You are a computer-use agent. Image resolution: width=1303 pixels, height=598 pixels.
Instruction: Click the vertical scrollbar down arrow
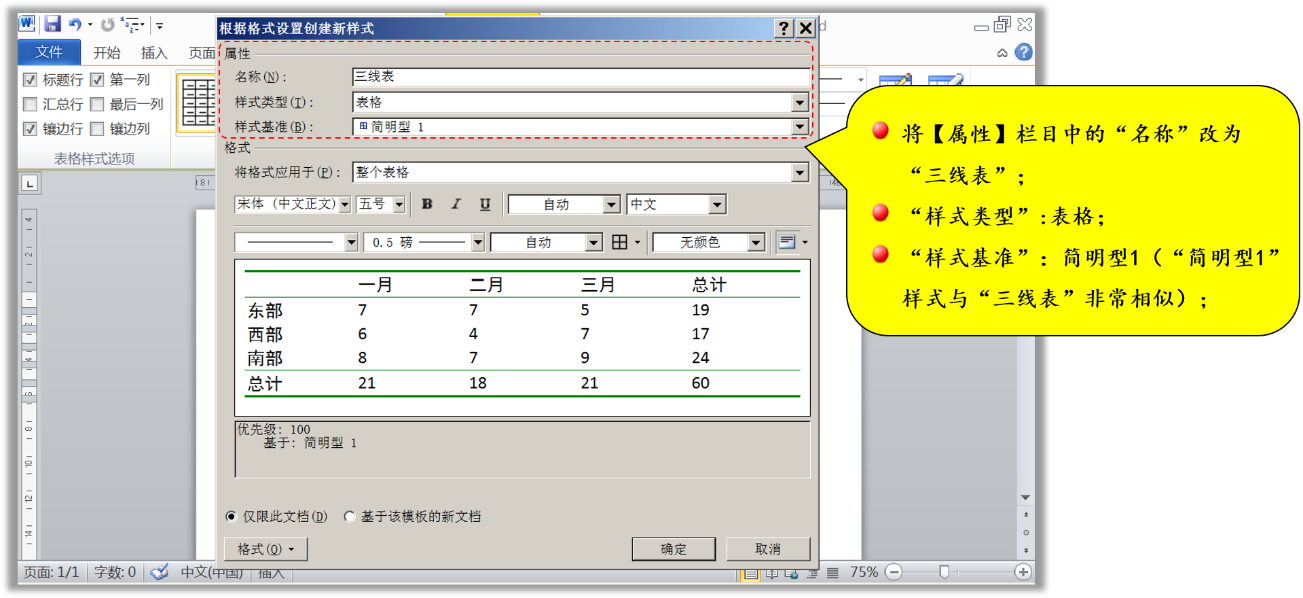click(x=1025, y=498)
